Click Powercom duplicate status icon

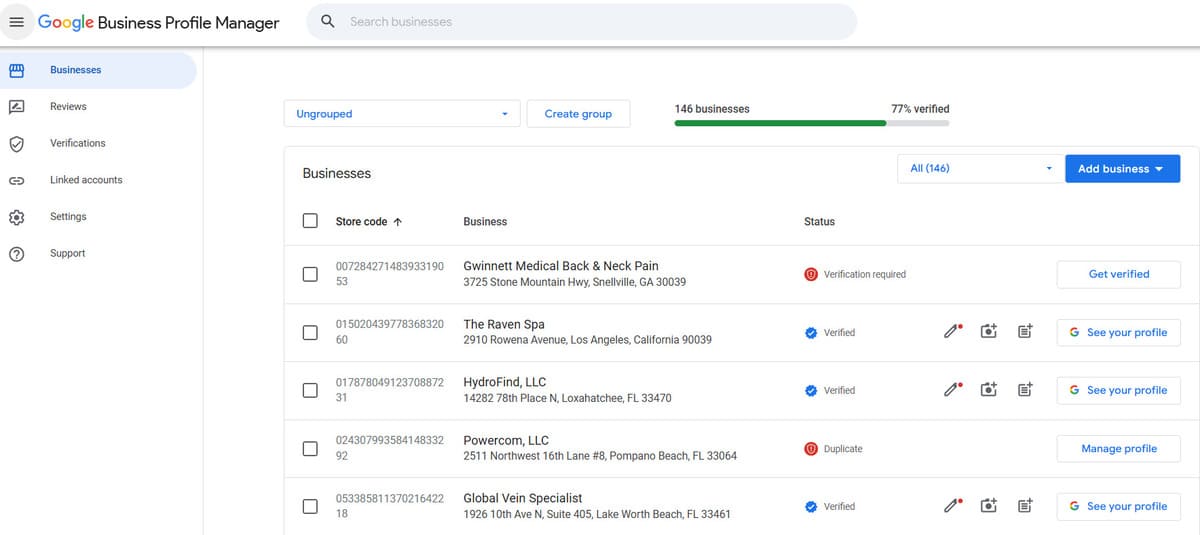[x=811, y=449]
